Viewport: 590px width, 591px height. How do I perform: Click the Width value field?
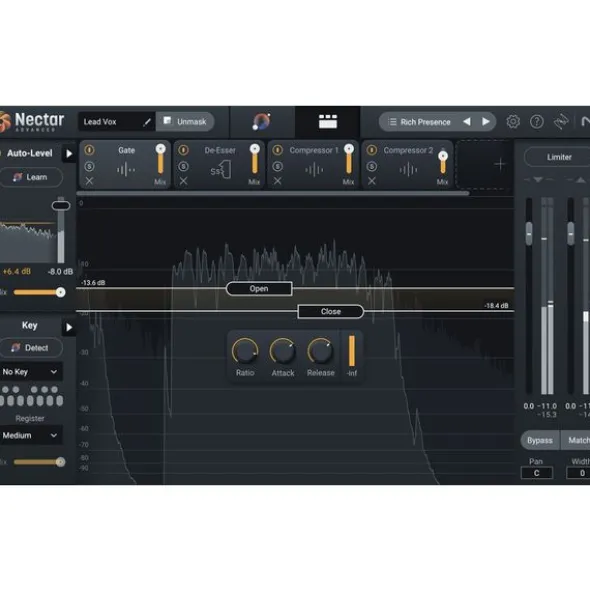tap(579, 473)
